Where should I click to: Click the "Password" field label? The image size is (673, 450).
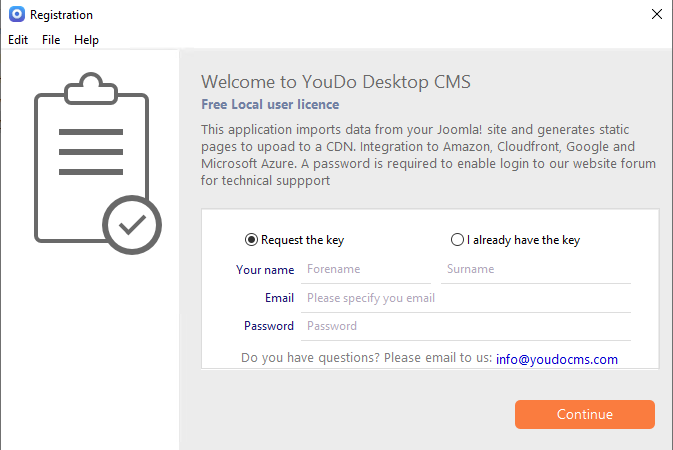(x=269, y=326)
